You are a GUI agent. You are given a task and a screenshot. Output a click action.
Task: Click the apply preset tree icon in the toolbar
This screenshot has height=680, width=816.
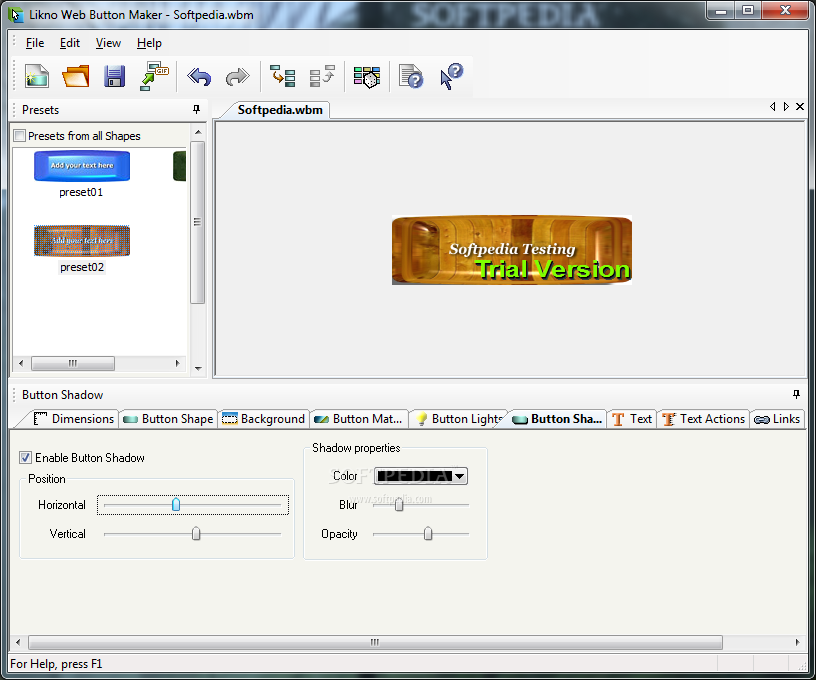[x=283, y=76]
